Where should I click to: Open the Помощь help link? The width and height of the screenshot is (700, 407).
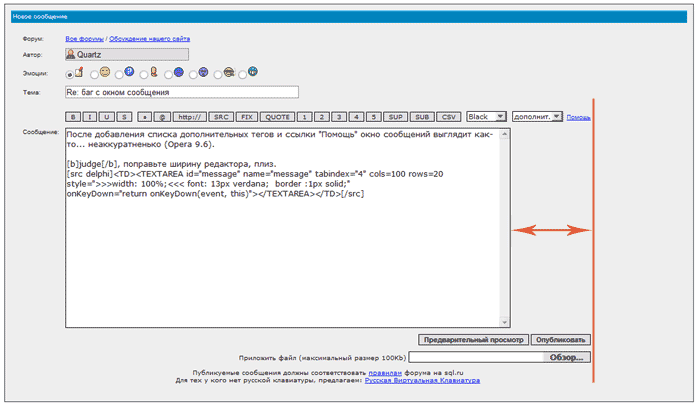coord(578,118)
